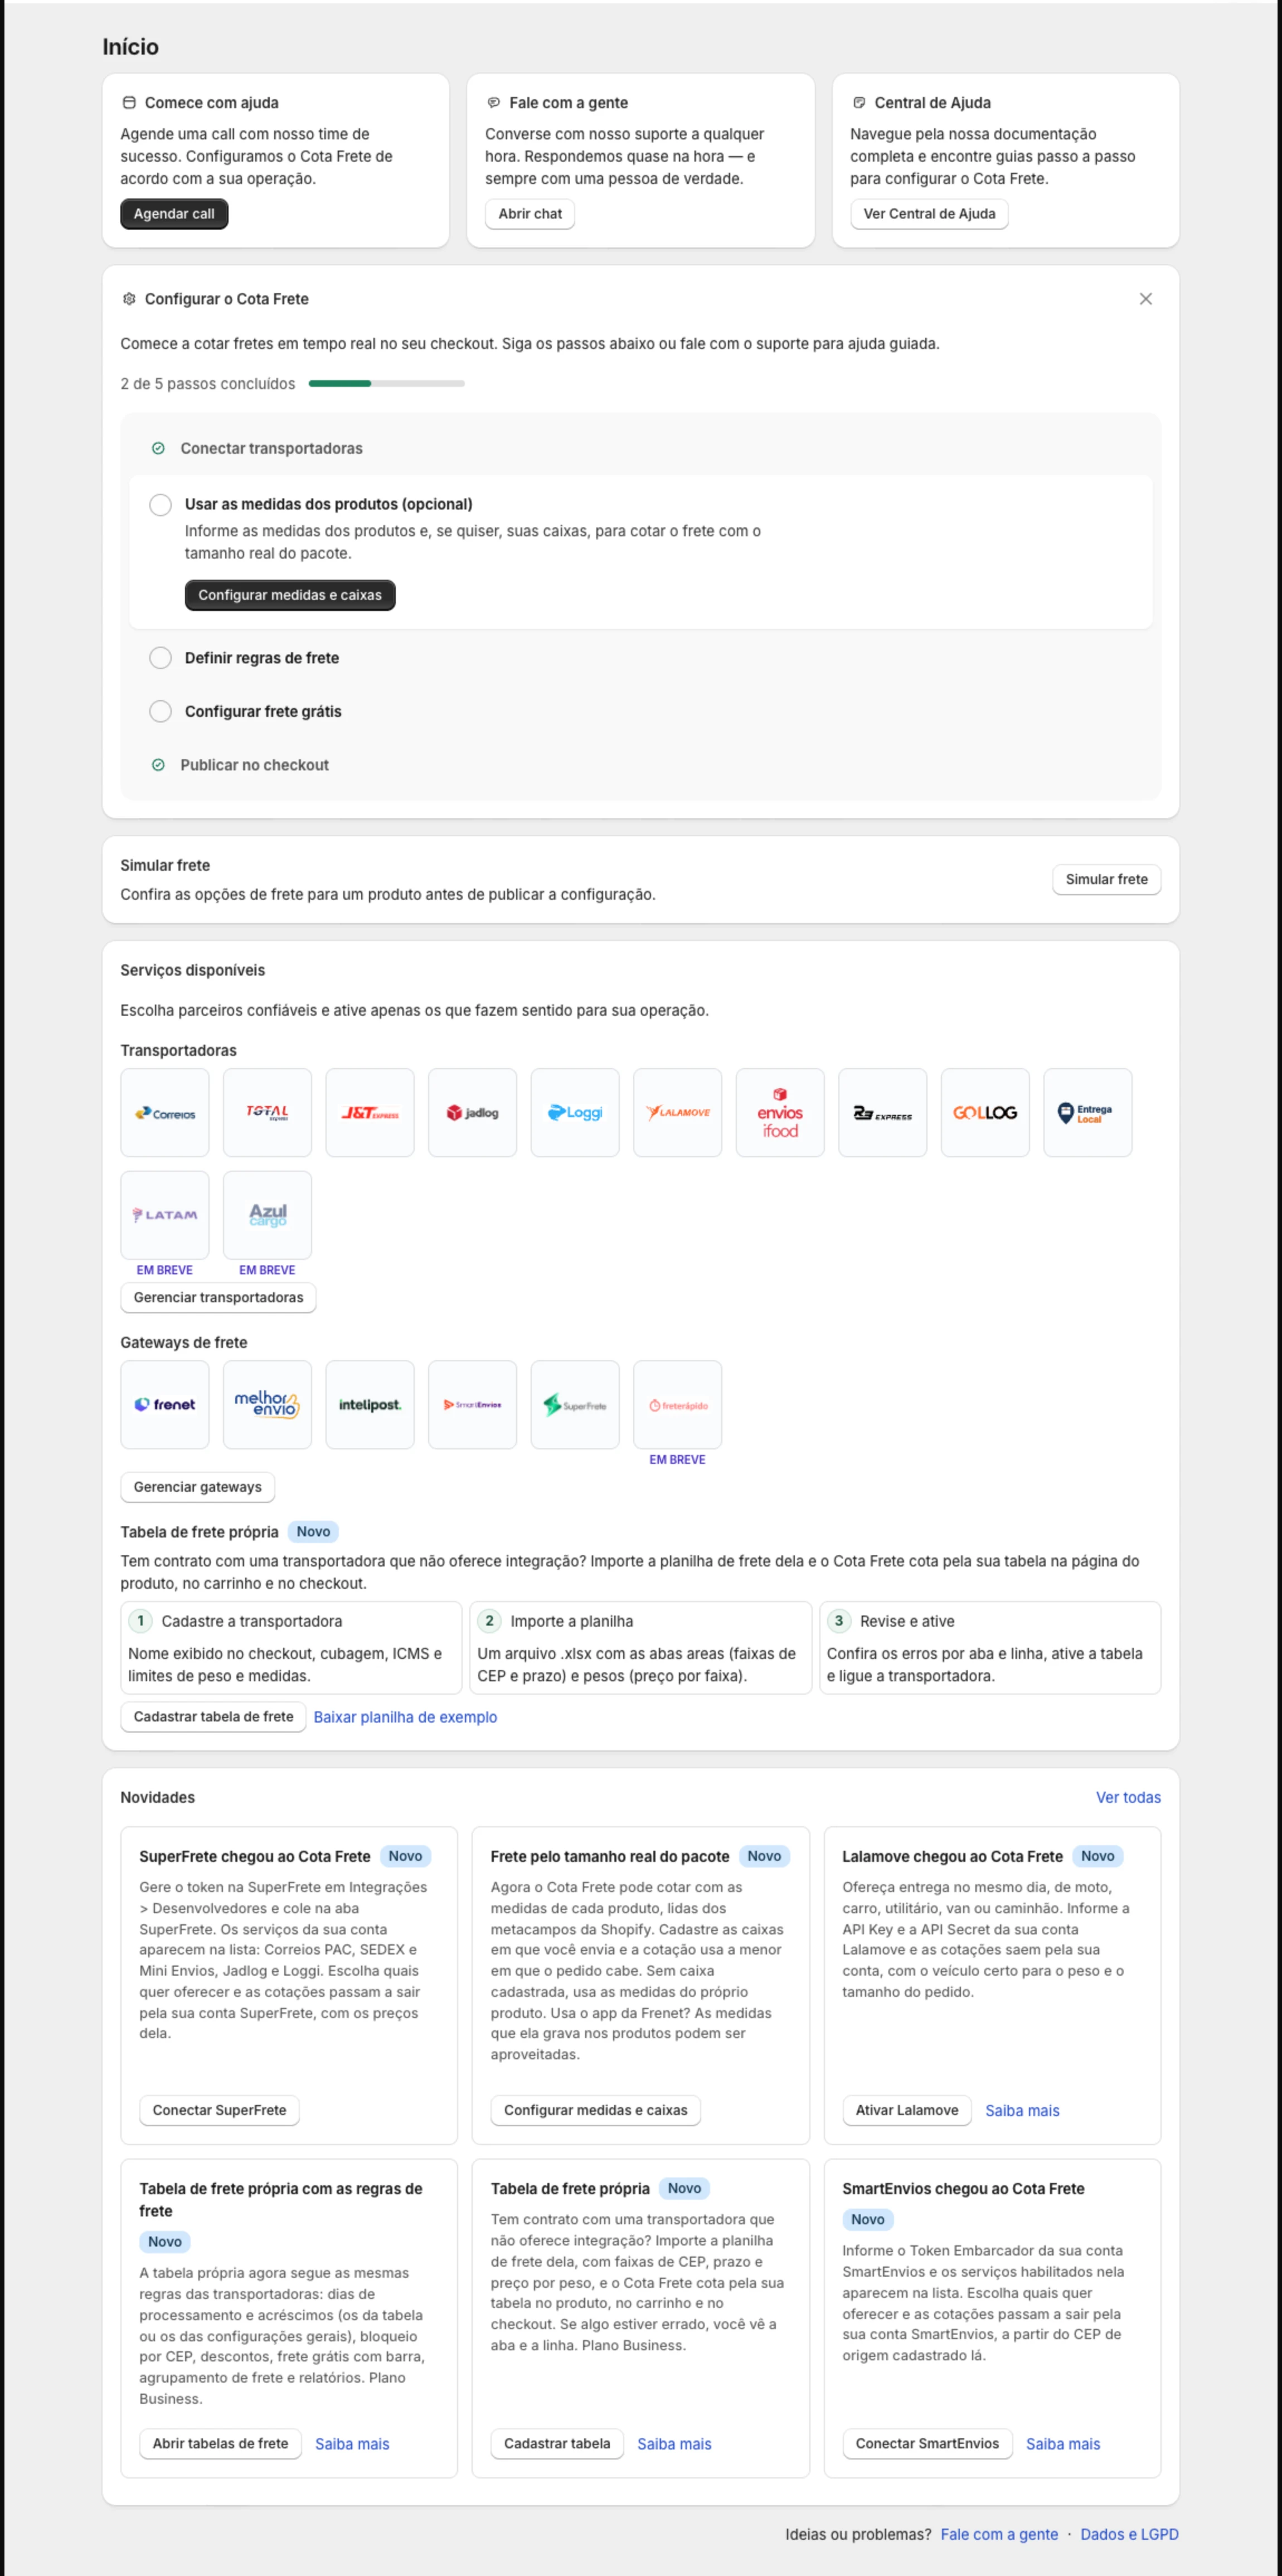Screen dimensions: 1282x2576
Task: Click step 2 Importe a planilha card
Action: (640, 1648)
